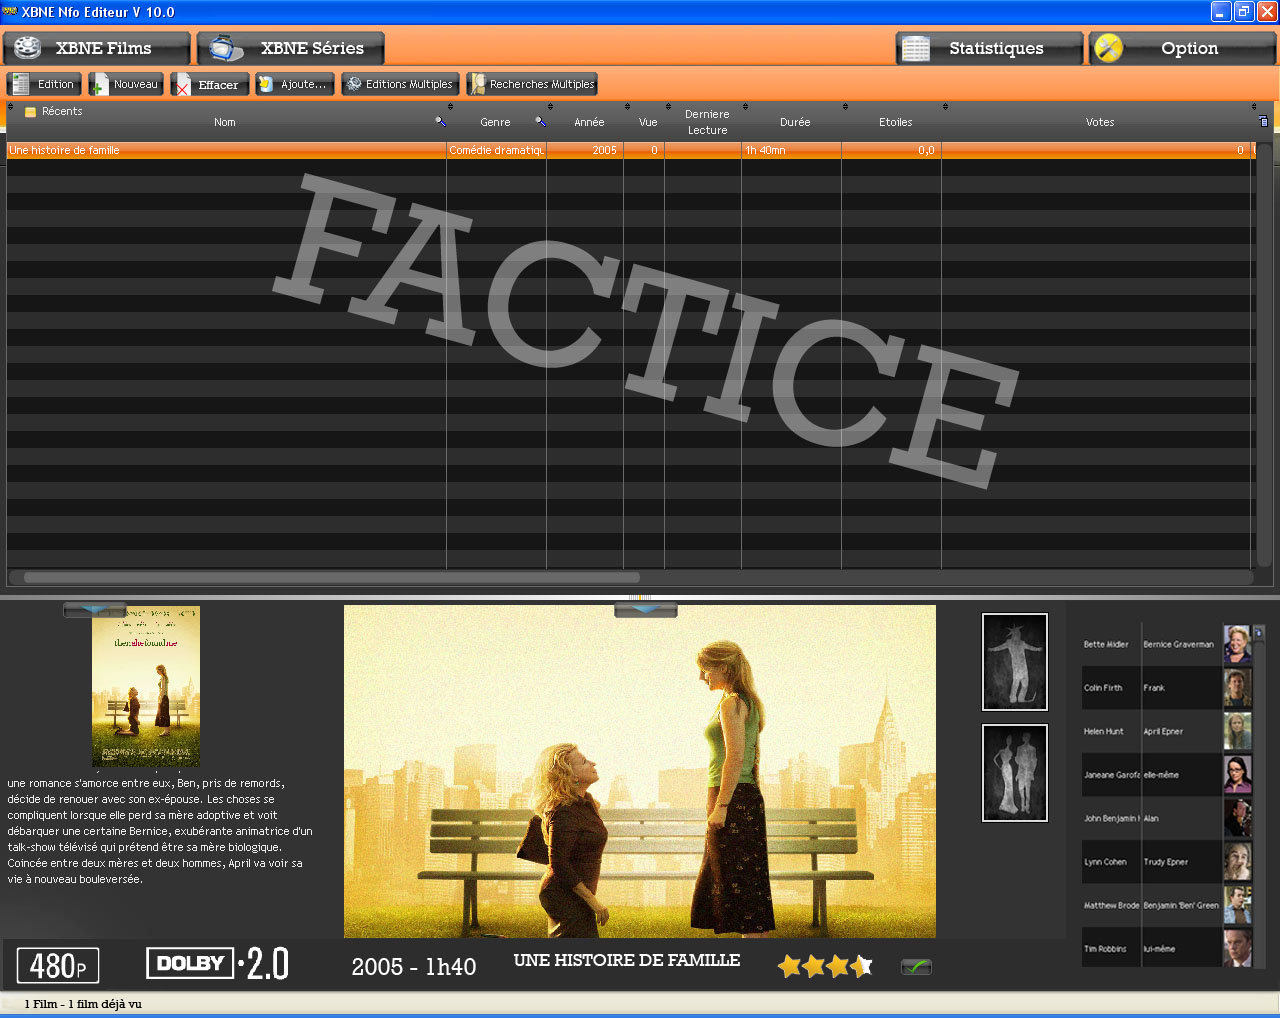
Task: Switch to the XBNE Films tab
Action: (x=96, y=48)
